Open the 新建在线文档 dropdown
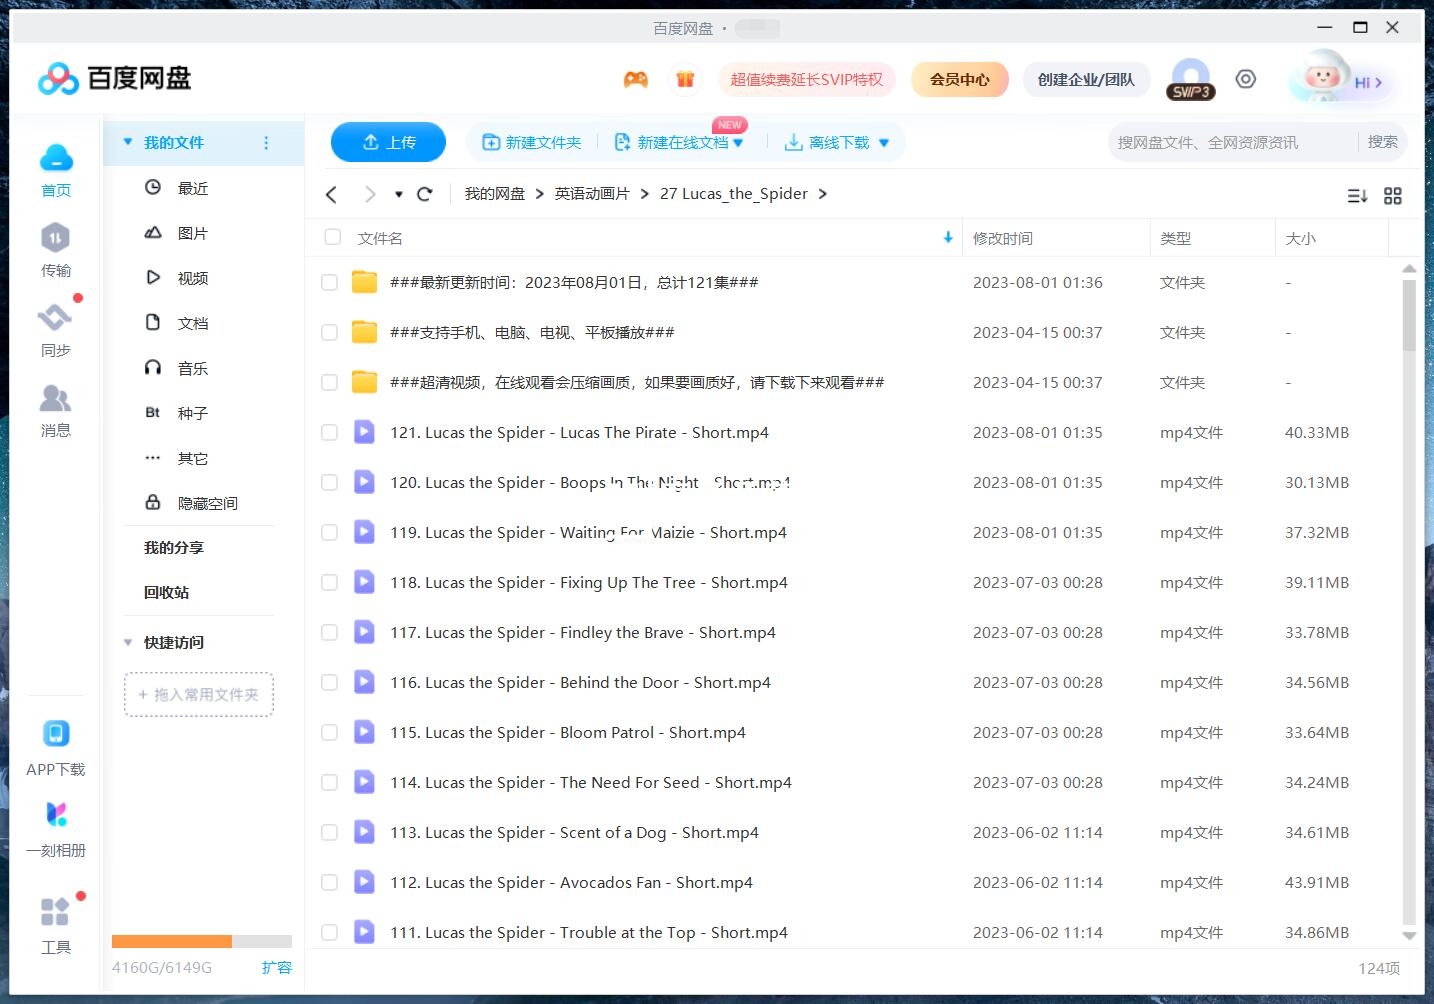Screen dimensions: 1434x1004 pyautogui.click(x=738, y=143)
